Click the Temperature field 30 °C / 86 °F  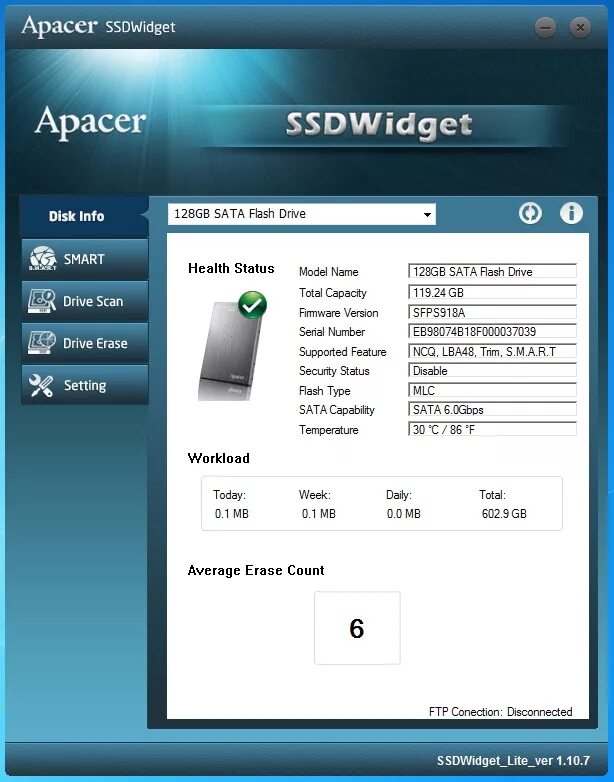pyautogui.click(x=492, y=429)
